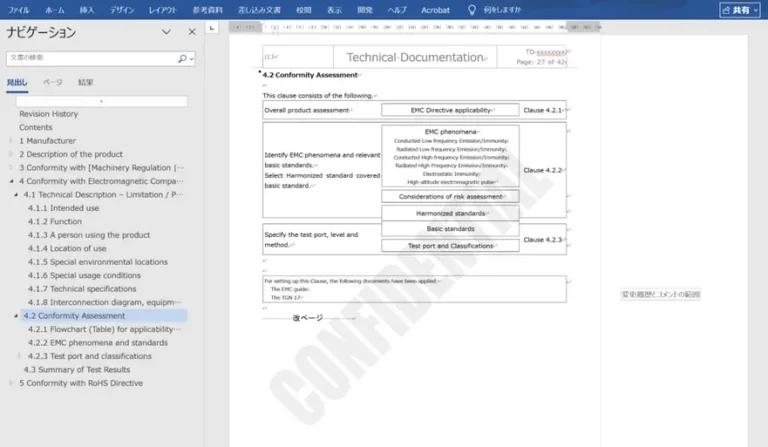Open the 開発 ribbon tab
The image size is (768, 447).
coord(364,10)
